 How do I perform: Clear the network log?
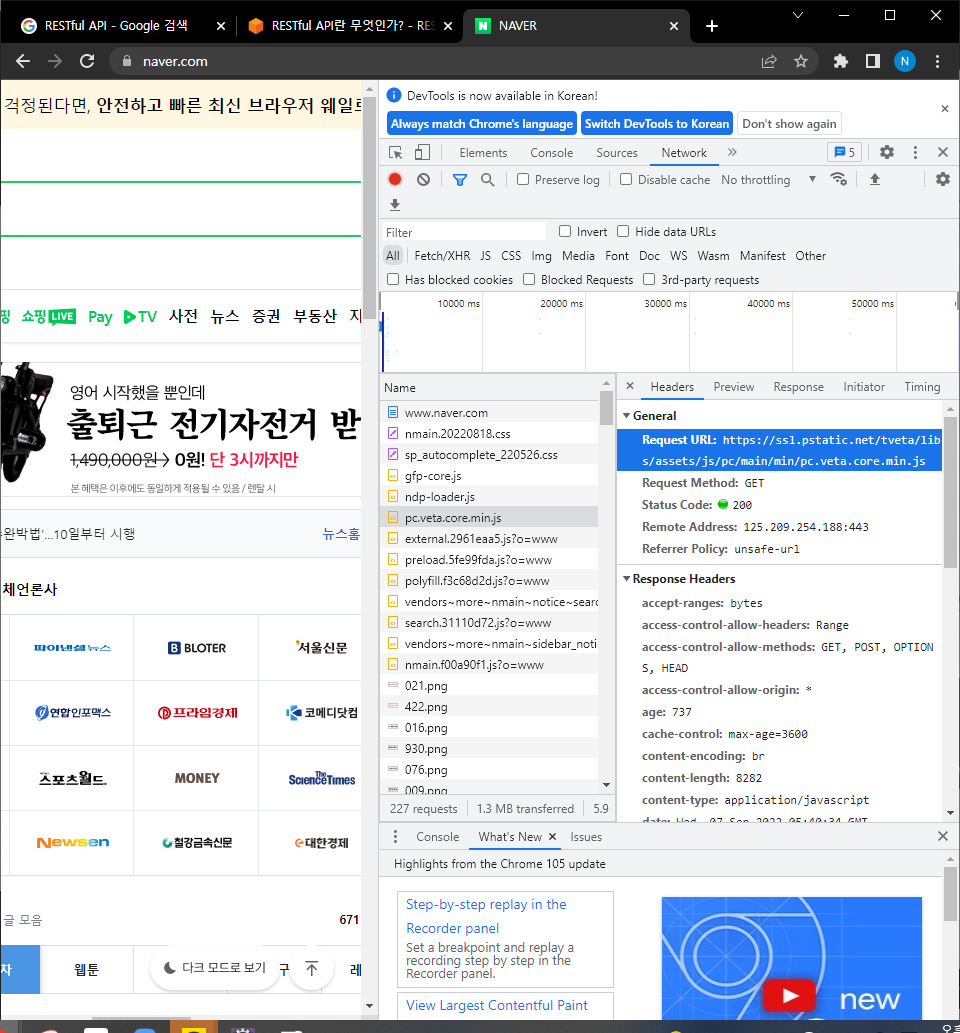coord(424,179)
